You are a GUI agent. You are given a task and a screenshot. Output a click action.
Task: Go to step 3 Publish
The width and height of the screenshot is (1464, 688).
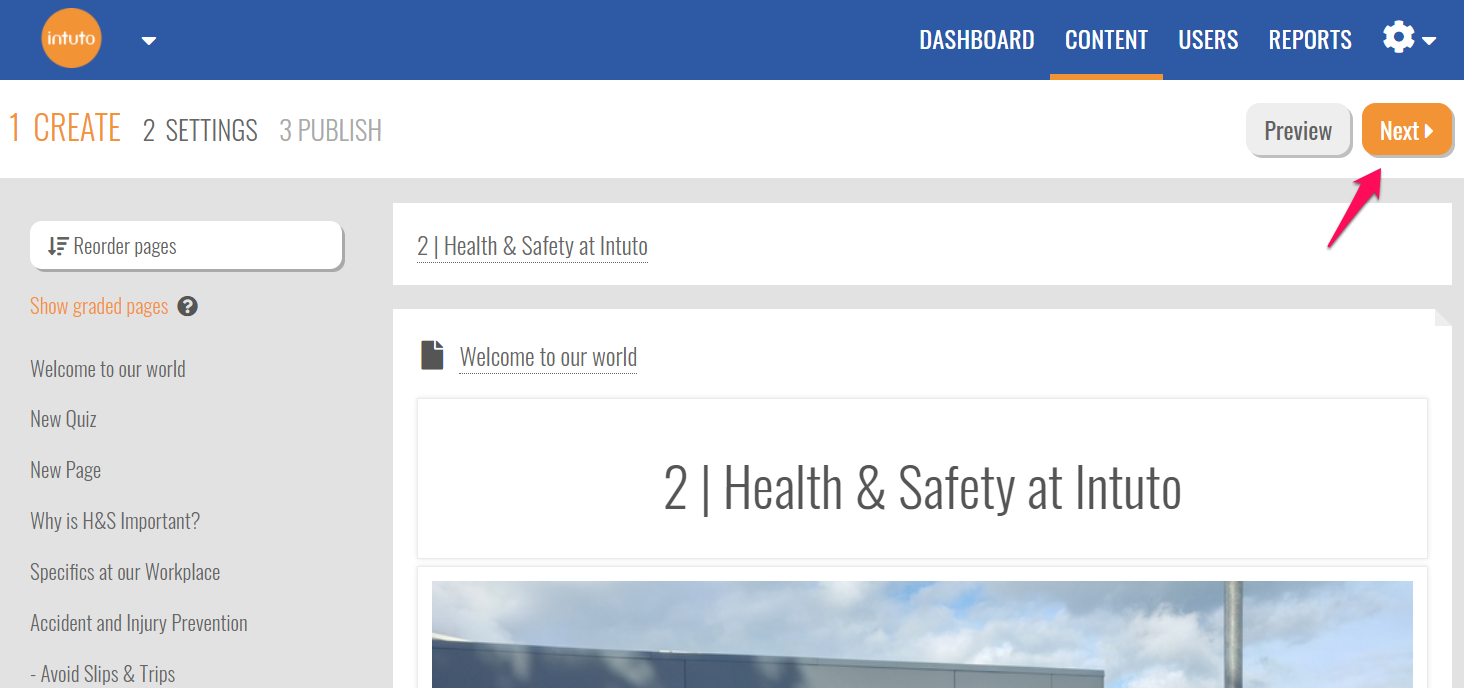pos(330,130)
